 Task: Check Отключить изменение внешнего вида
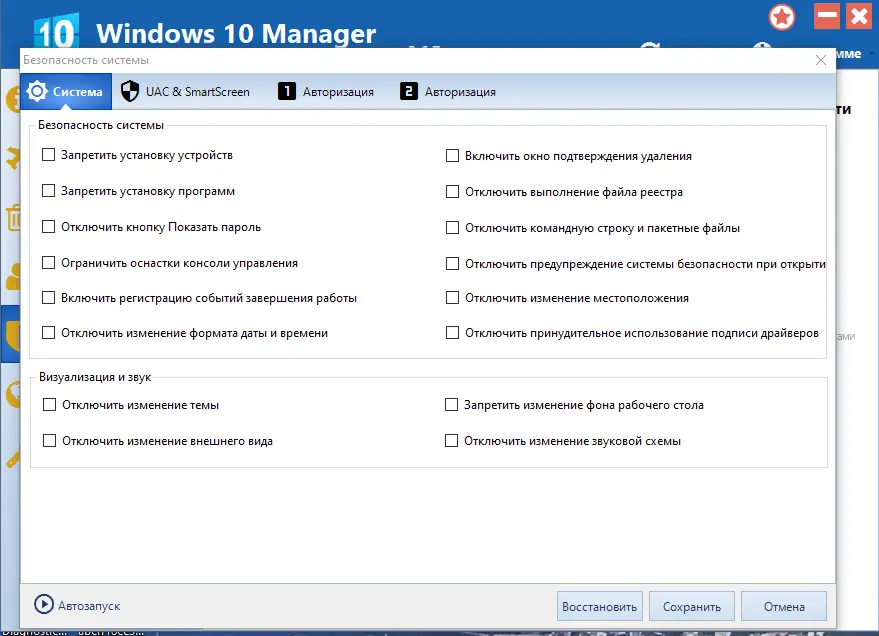click(x=50, y=440)
